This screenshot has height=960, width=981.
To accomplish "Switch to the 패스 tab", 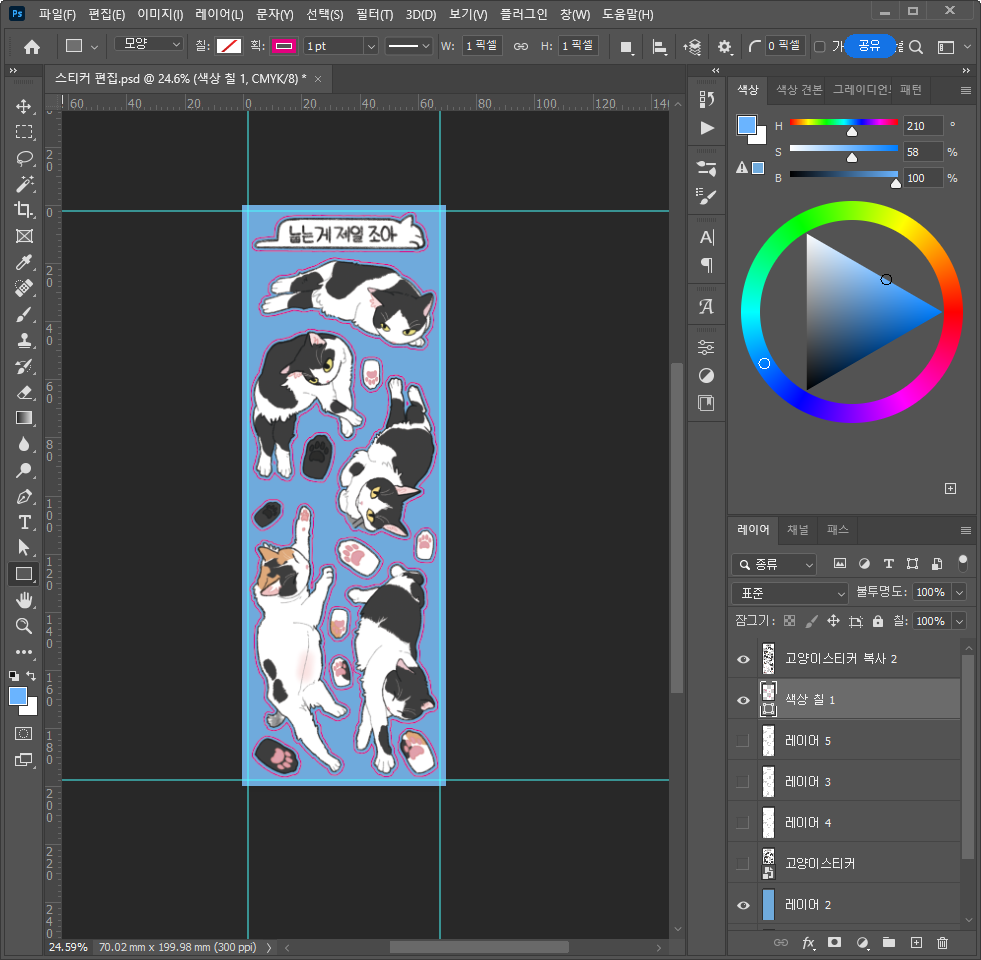I will [x=837, y=529].
